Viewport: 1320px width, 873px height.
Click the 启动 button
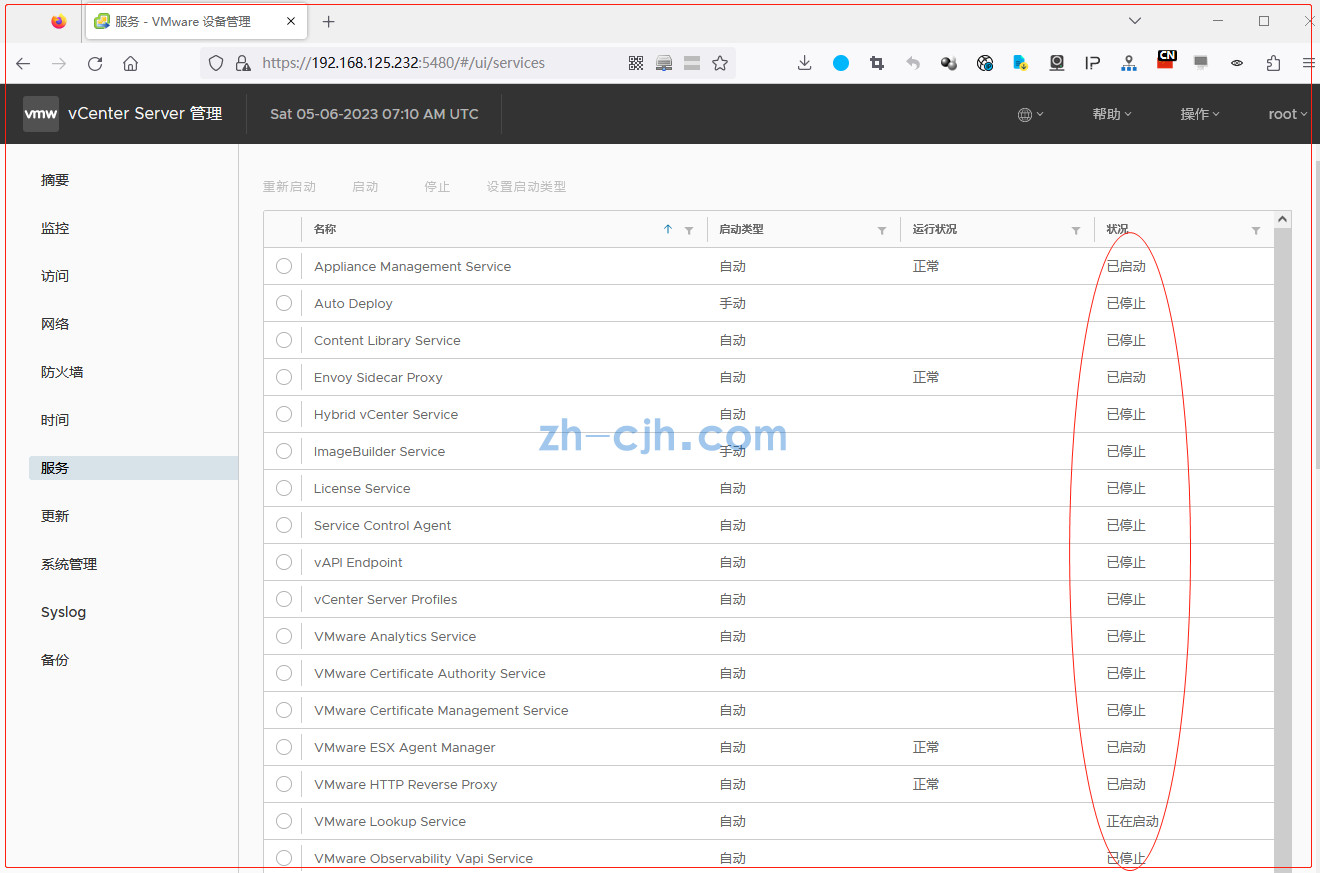tap(365, 187)
